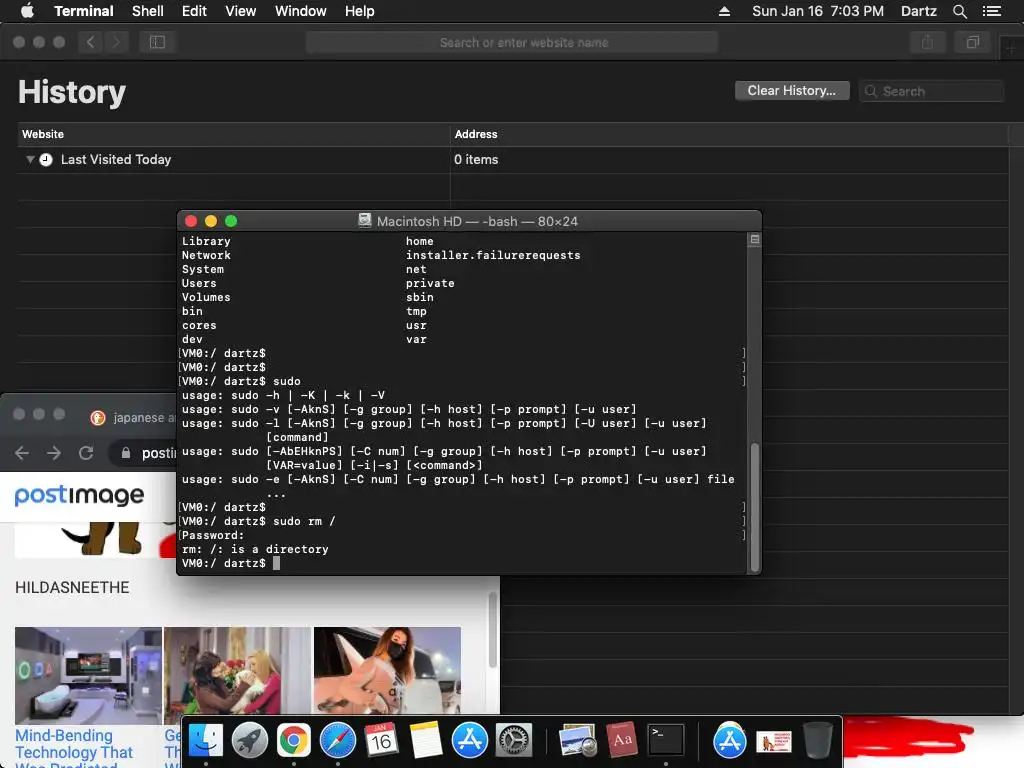Open Notes app in the Dock
The image size is (1024, 768).
click(426, 741)
